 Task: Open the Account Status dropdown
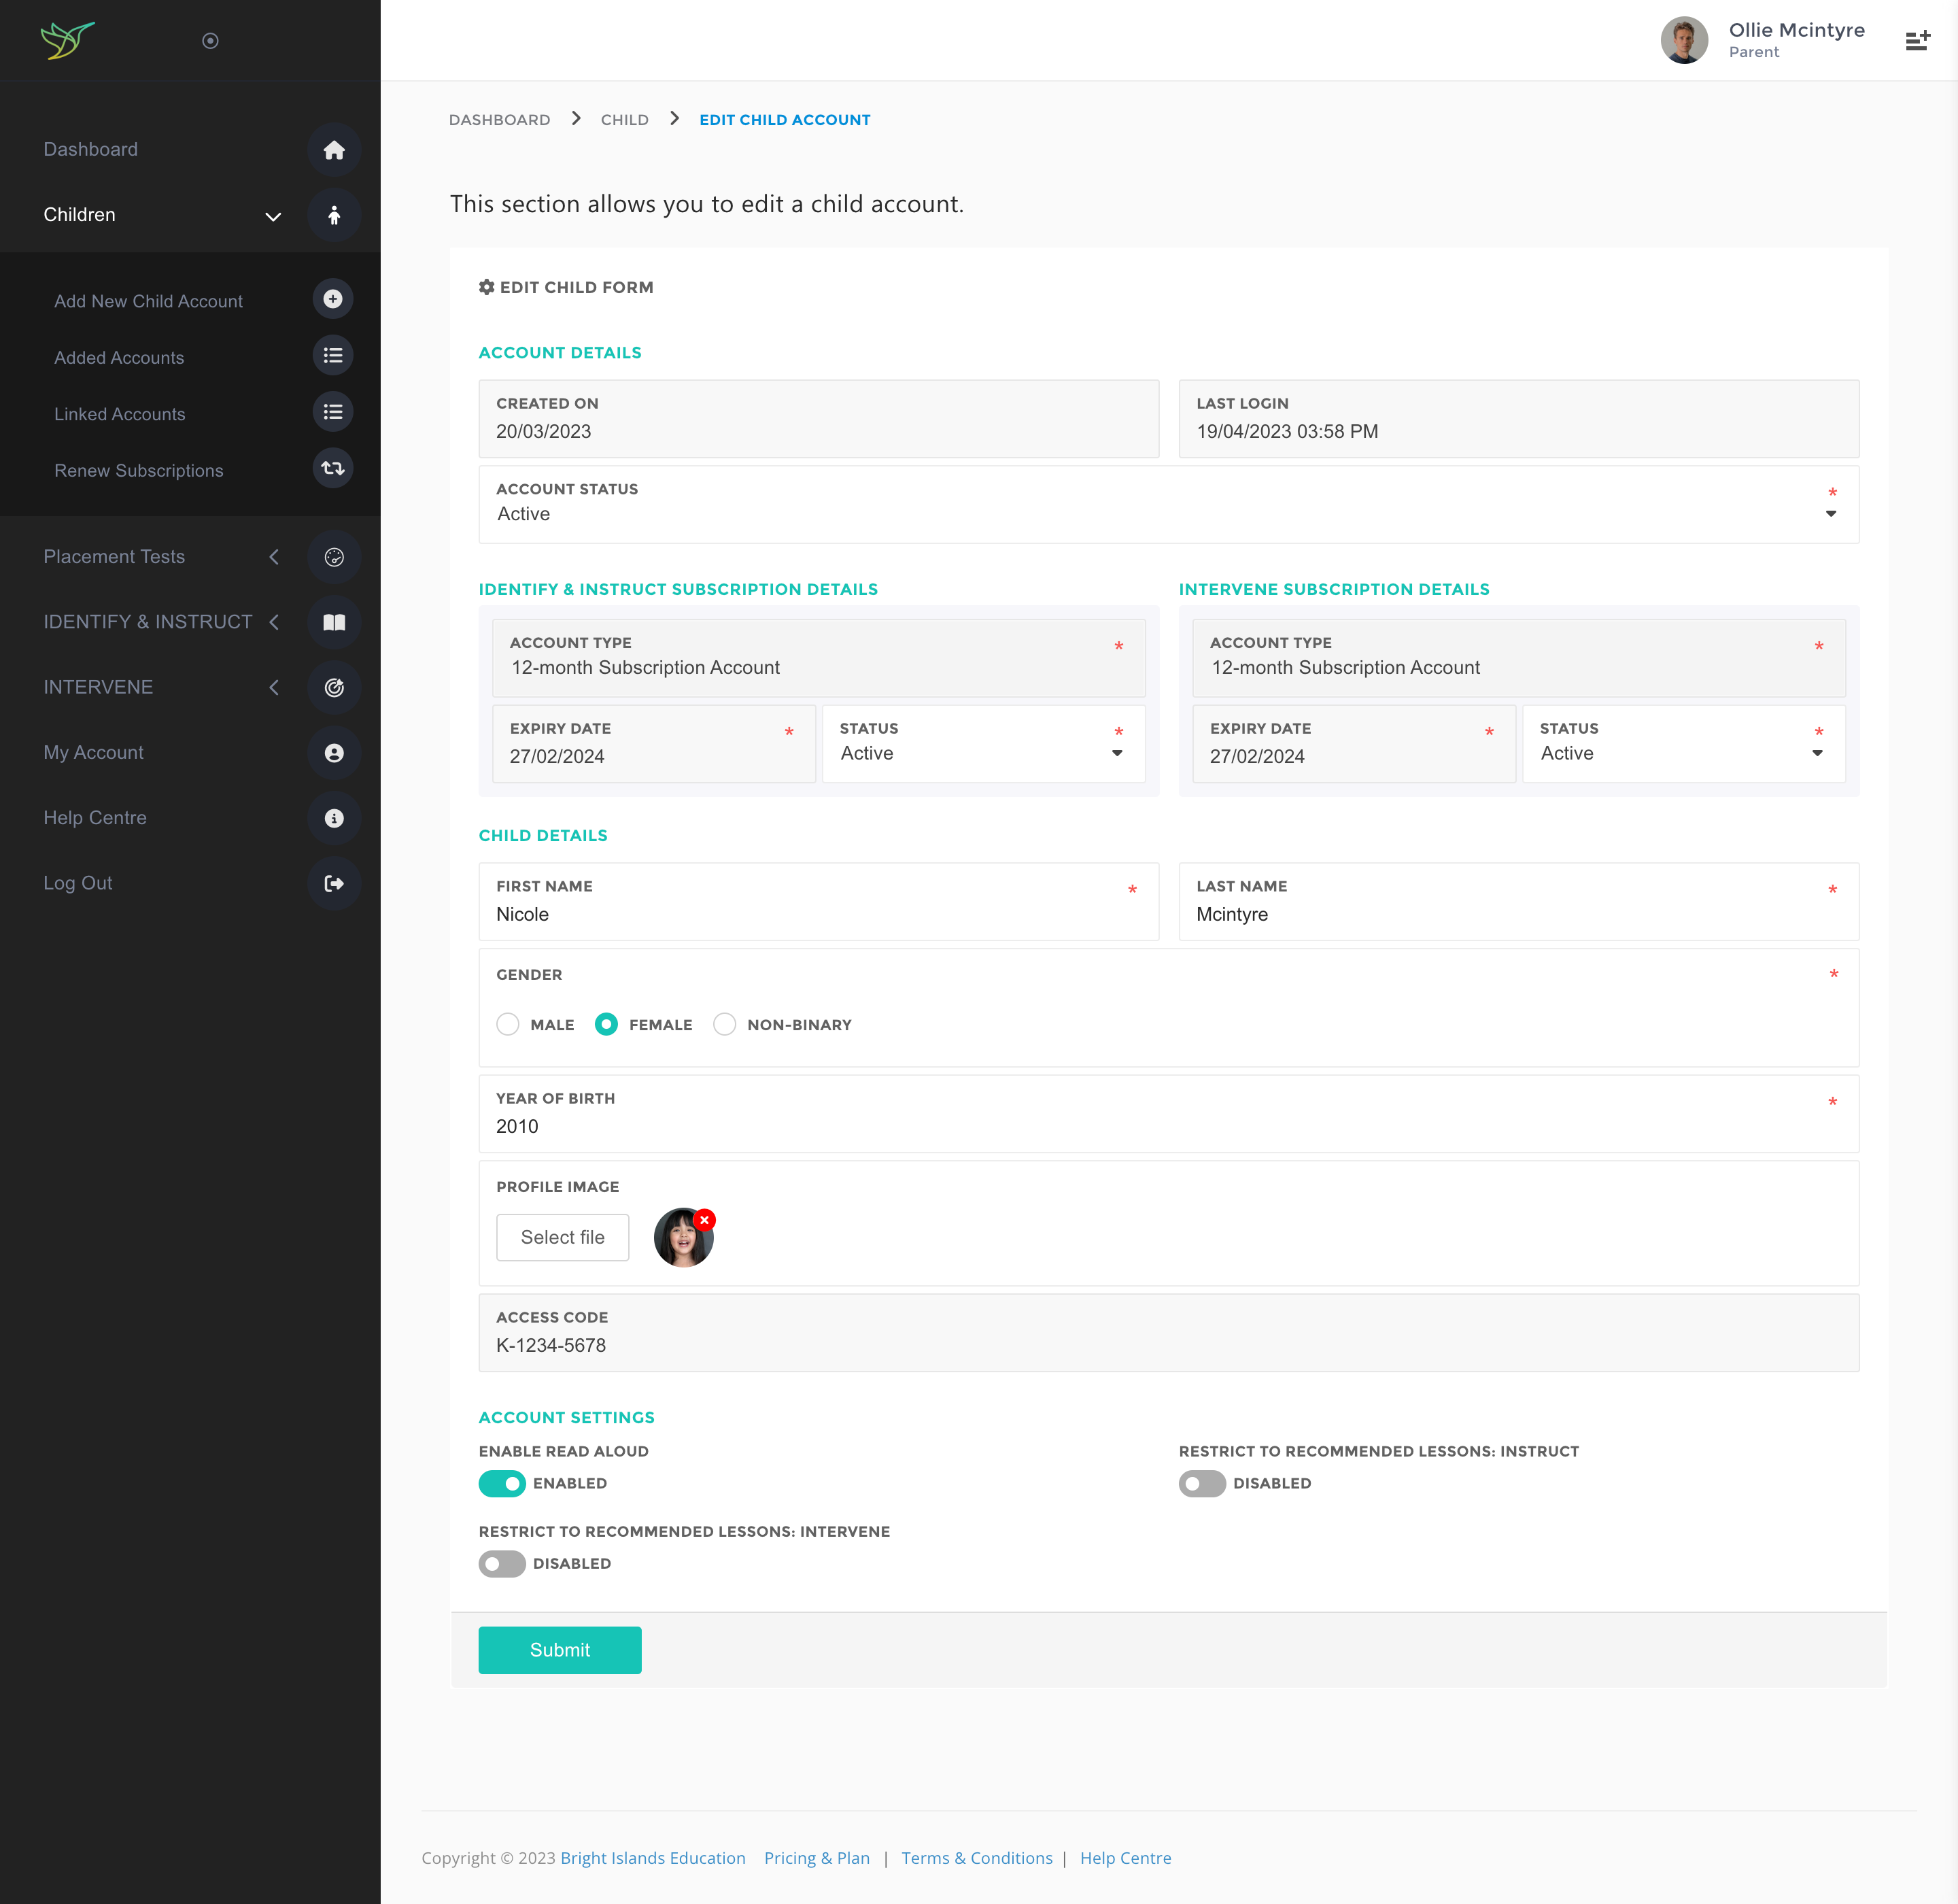(1168, 513)
